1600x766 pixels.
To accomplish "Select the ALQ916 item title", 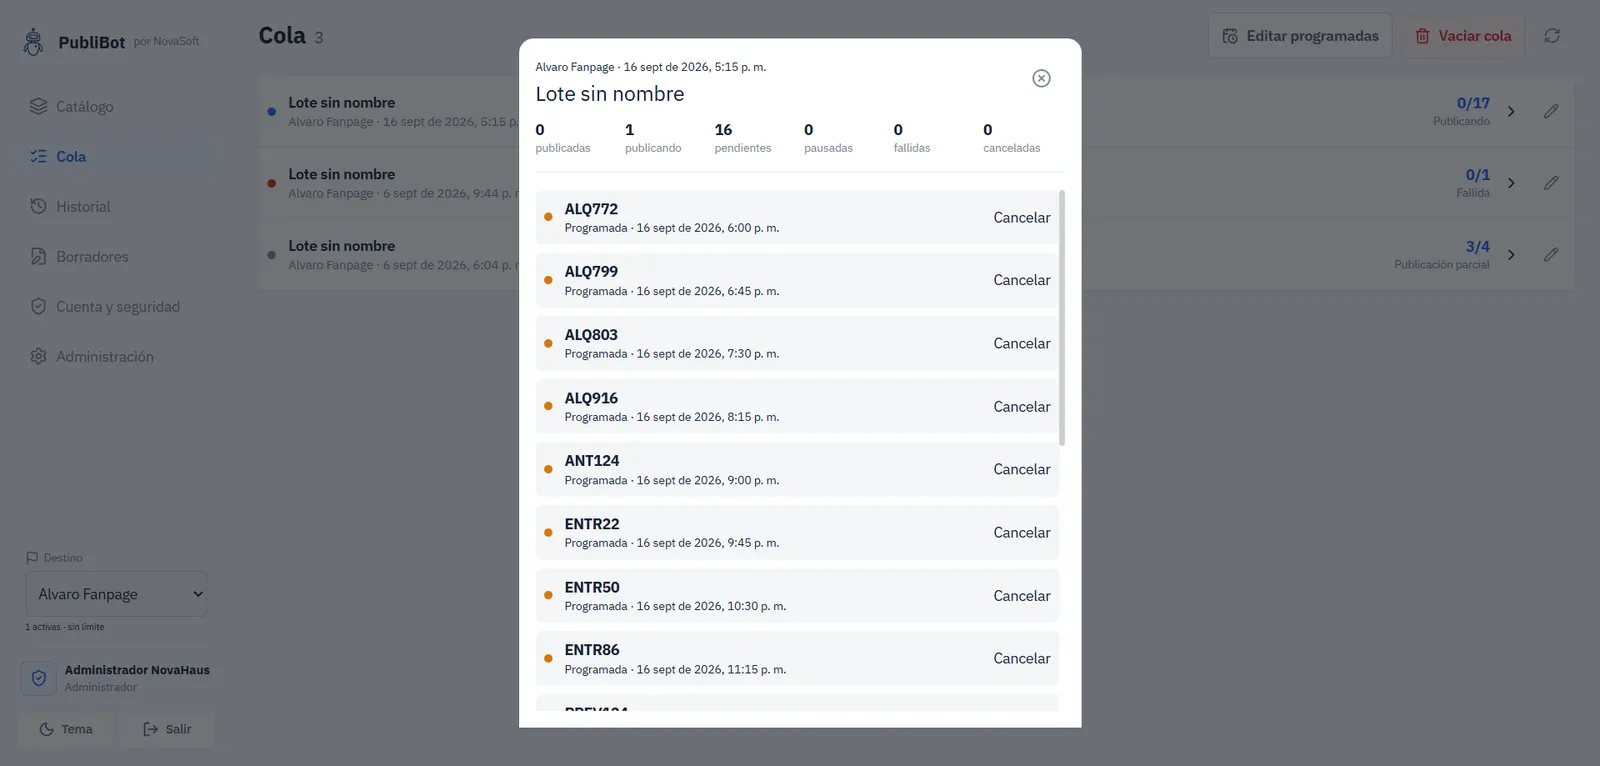I will pyautogui.click(x=591, y=398).
